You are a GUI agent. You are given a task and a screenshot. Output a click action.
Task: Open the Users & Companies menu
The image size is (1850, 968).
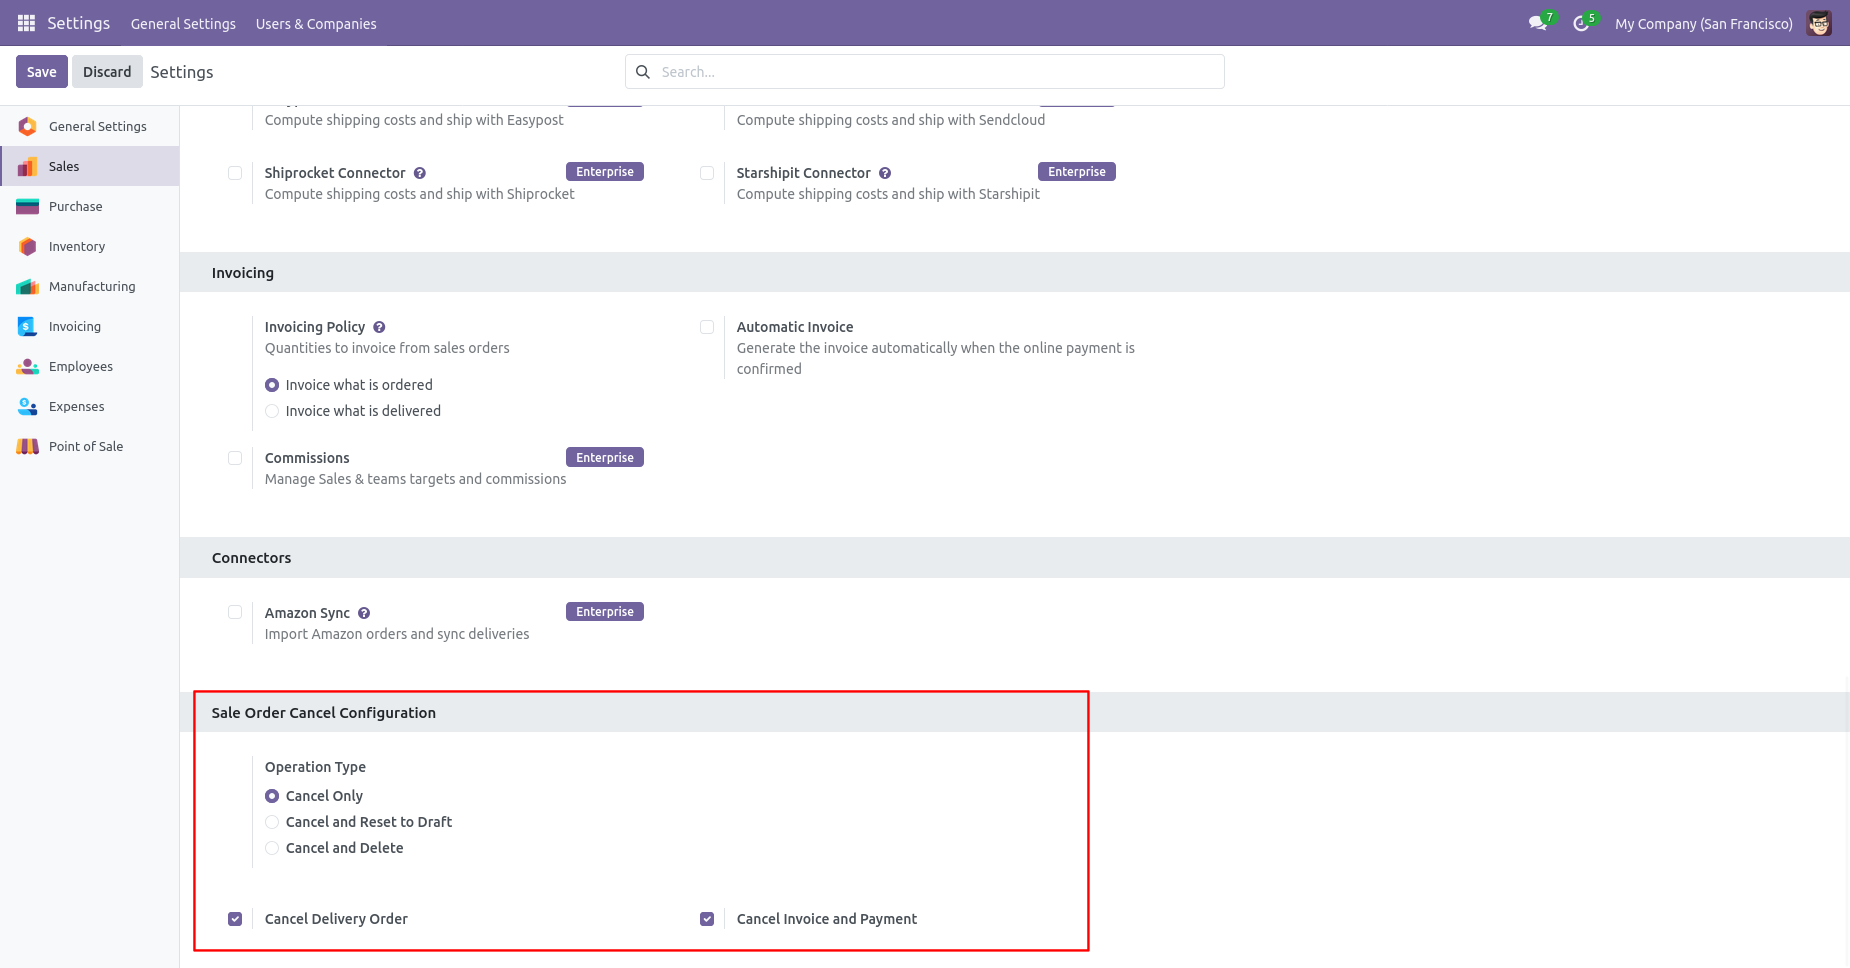316,24
